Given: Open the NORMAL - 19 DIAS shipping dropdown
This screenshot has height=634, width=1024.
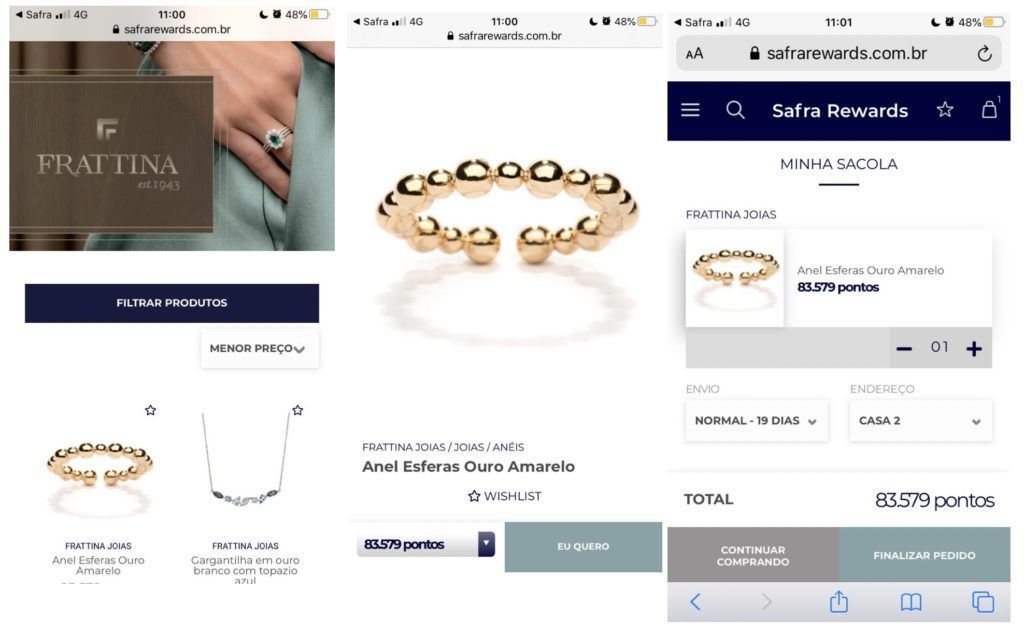Looking at the screenshot, I should tap(756, 421).
